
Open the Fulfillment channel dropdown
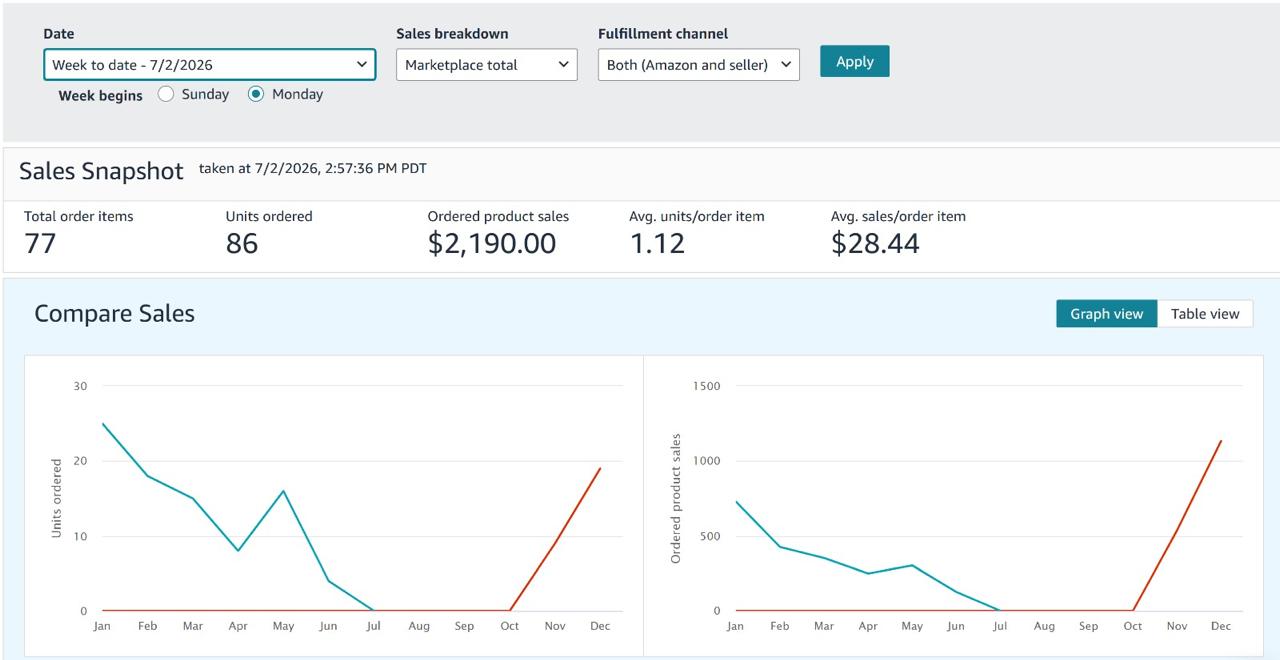[x=699, y=65]
